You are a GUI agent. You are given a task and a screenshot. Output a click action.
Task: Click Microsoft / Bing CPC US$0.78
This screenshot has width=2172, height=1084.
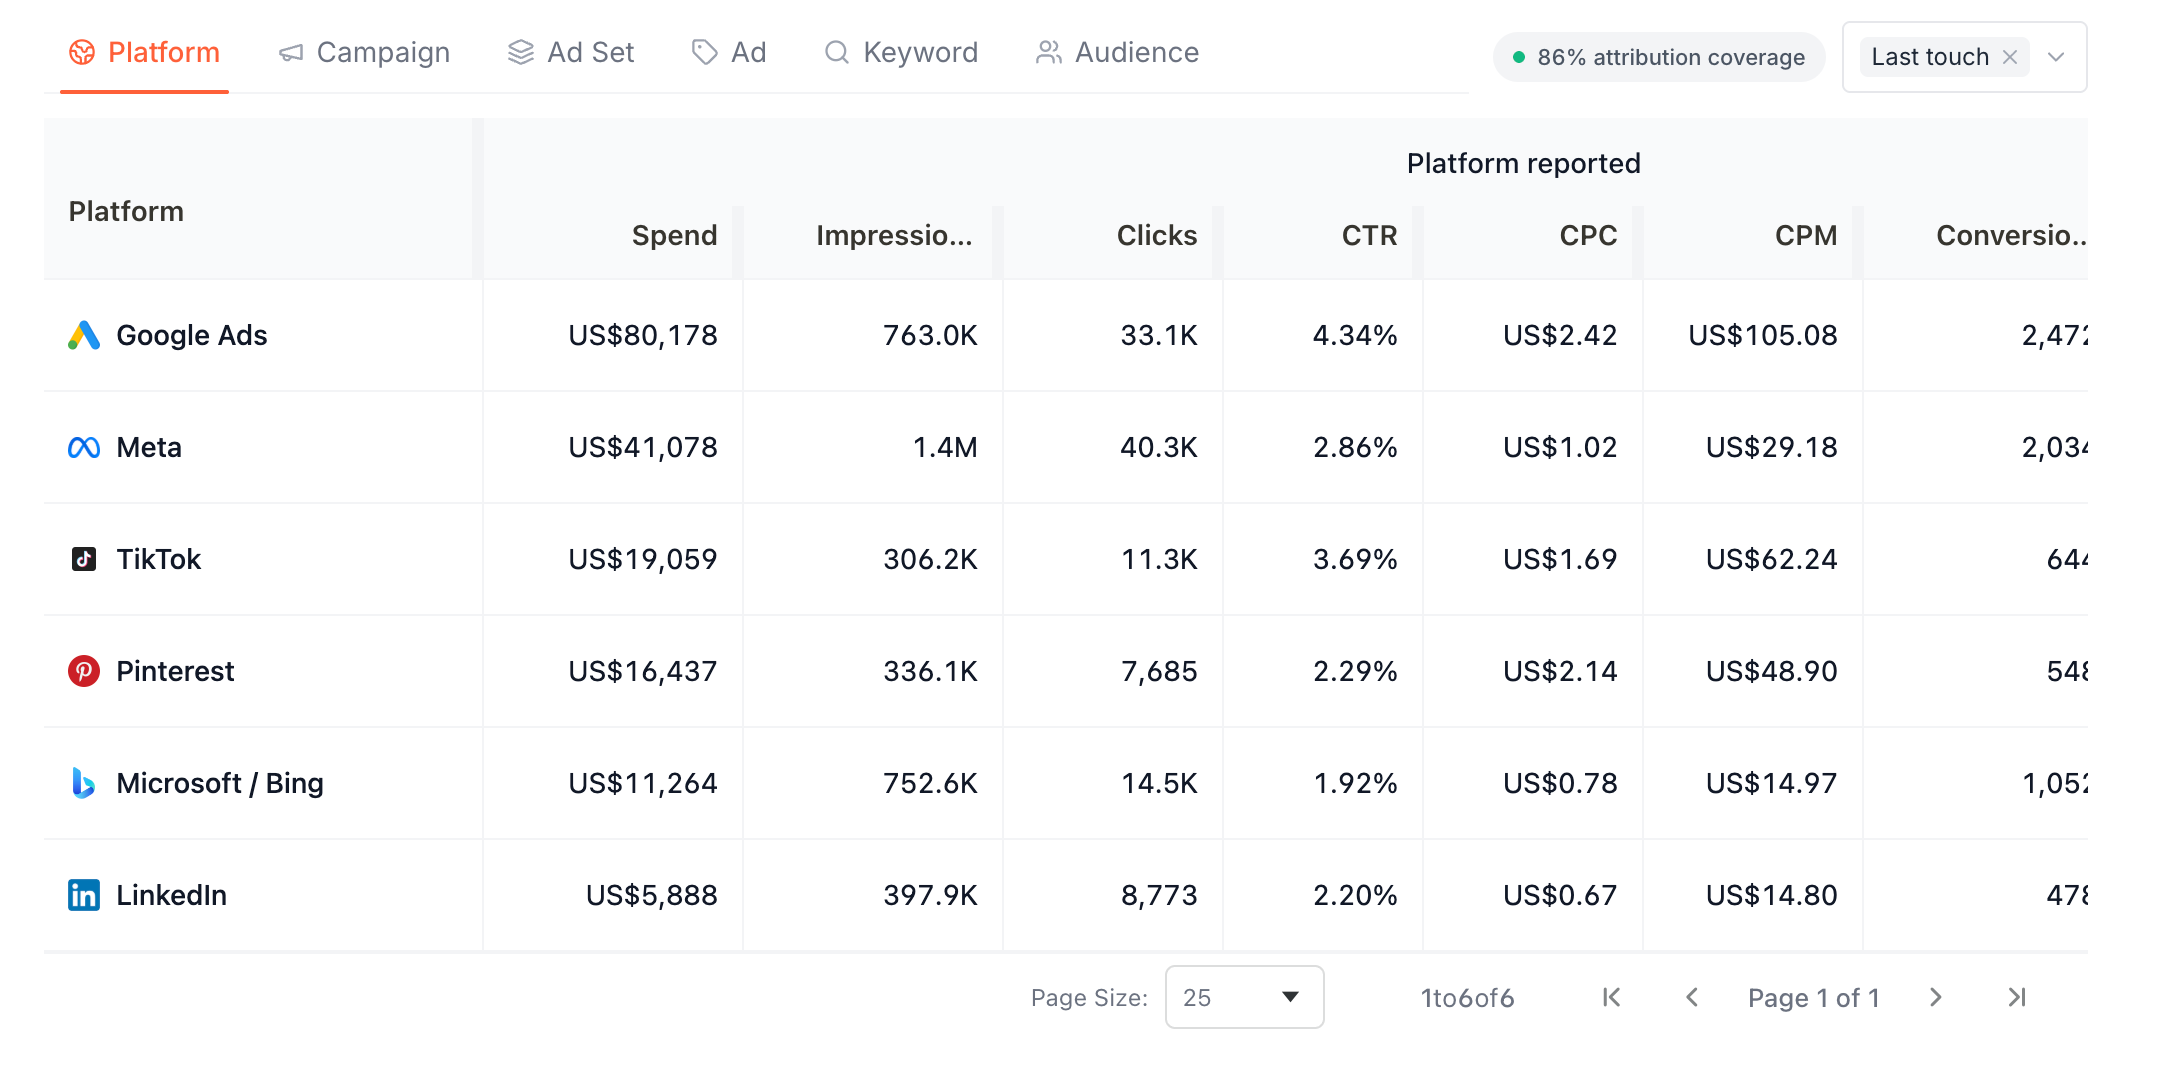pos(1560,783)
